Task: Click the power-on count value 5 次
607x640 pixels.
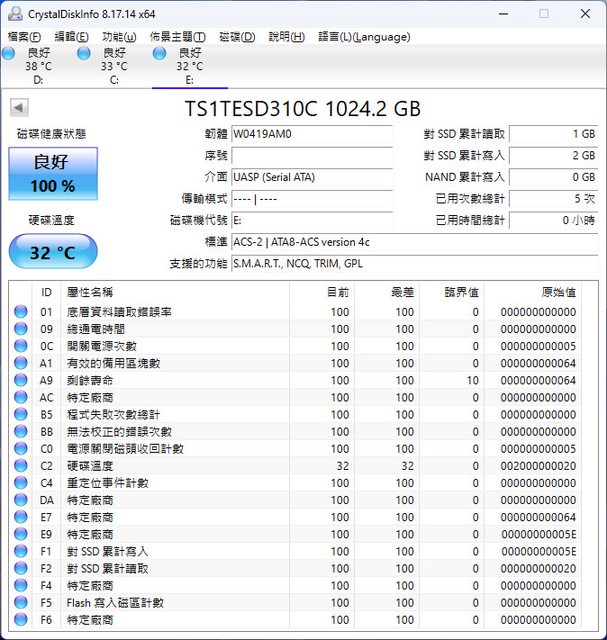Action: [554, 199]
